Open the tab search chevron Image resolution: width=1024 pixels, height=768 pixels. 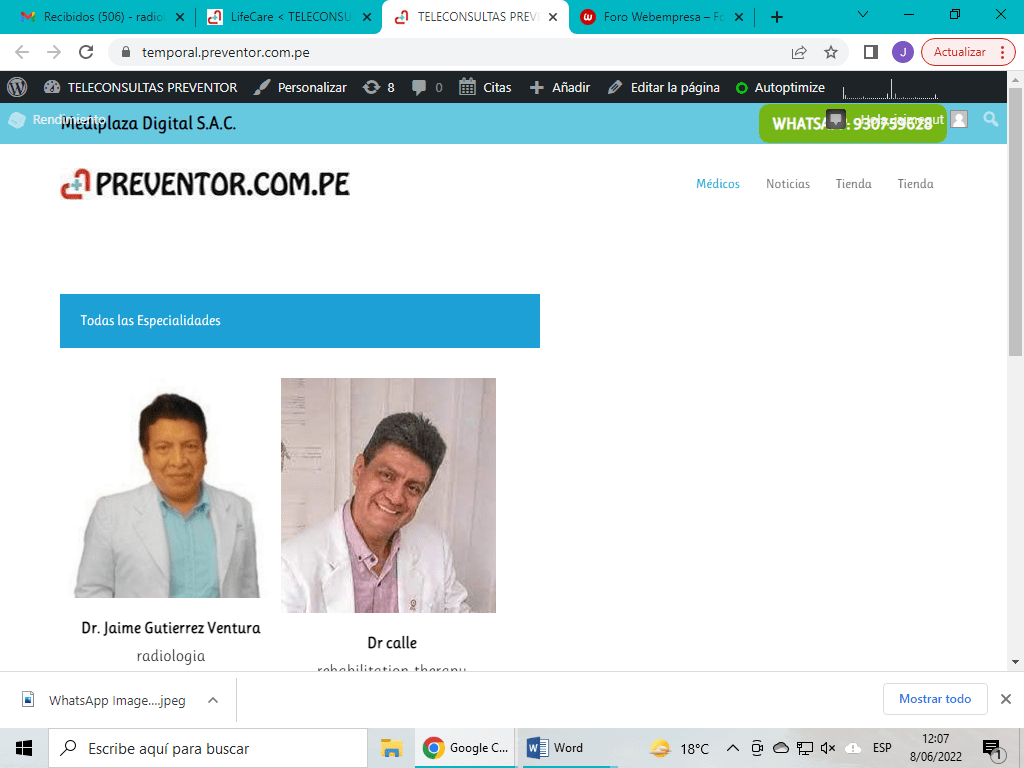coord(863,14)
